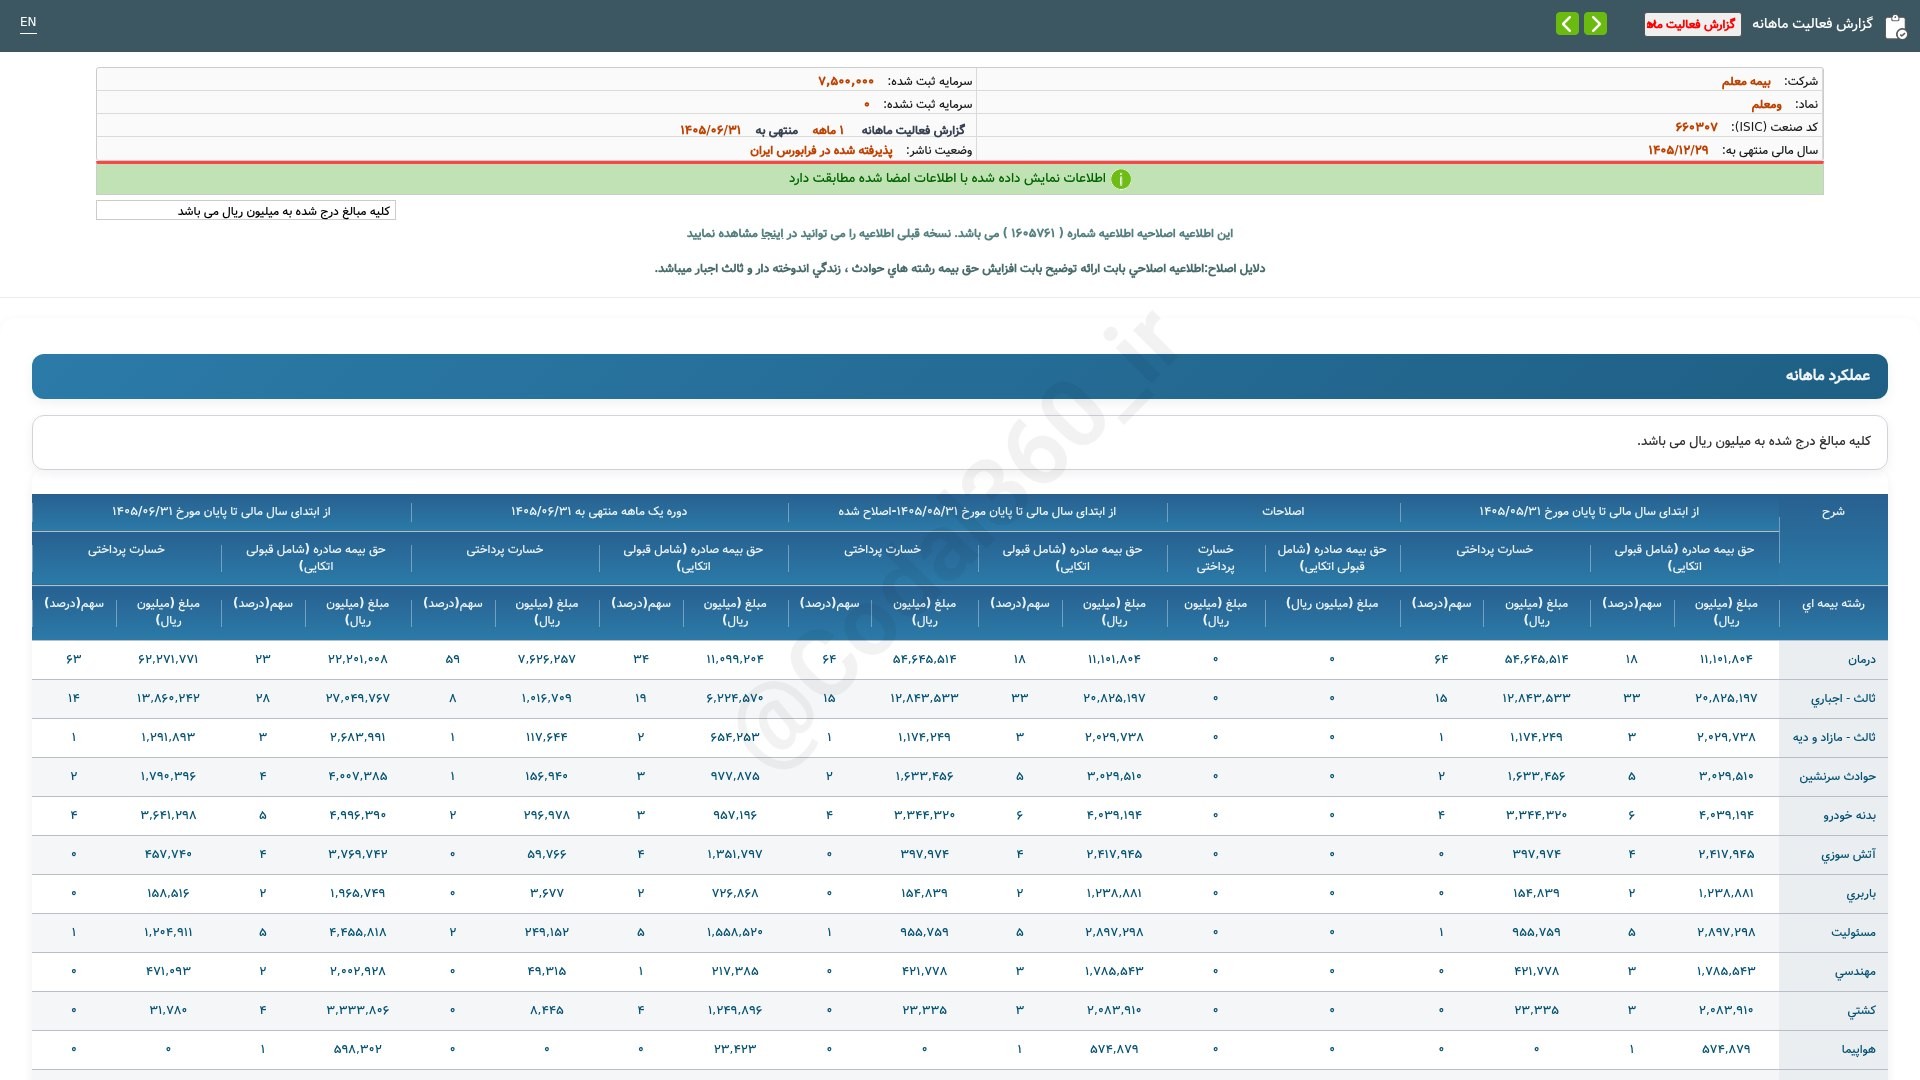Click the ثالث - اجباری row label
Image resolution: width=1920 pixels, height=1080 pixels.
pos(1843,699)
